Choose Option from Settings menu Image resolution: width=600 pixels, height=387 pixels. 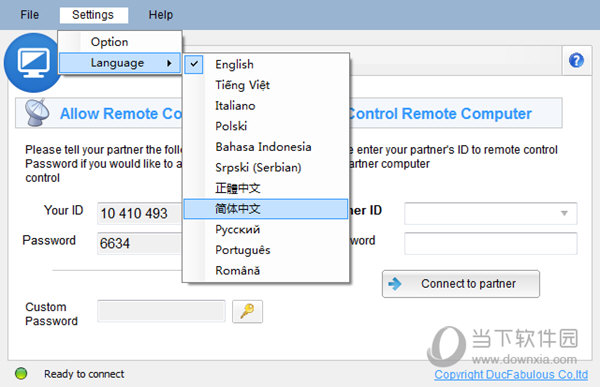(120, 42)
